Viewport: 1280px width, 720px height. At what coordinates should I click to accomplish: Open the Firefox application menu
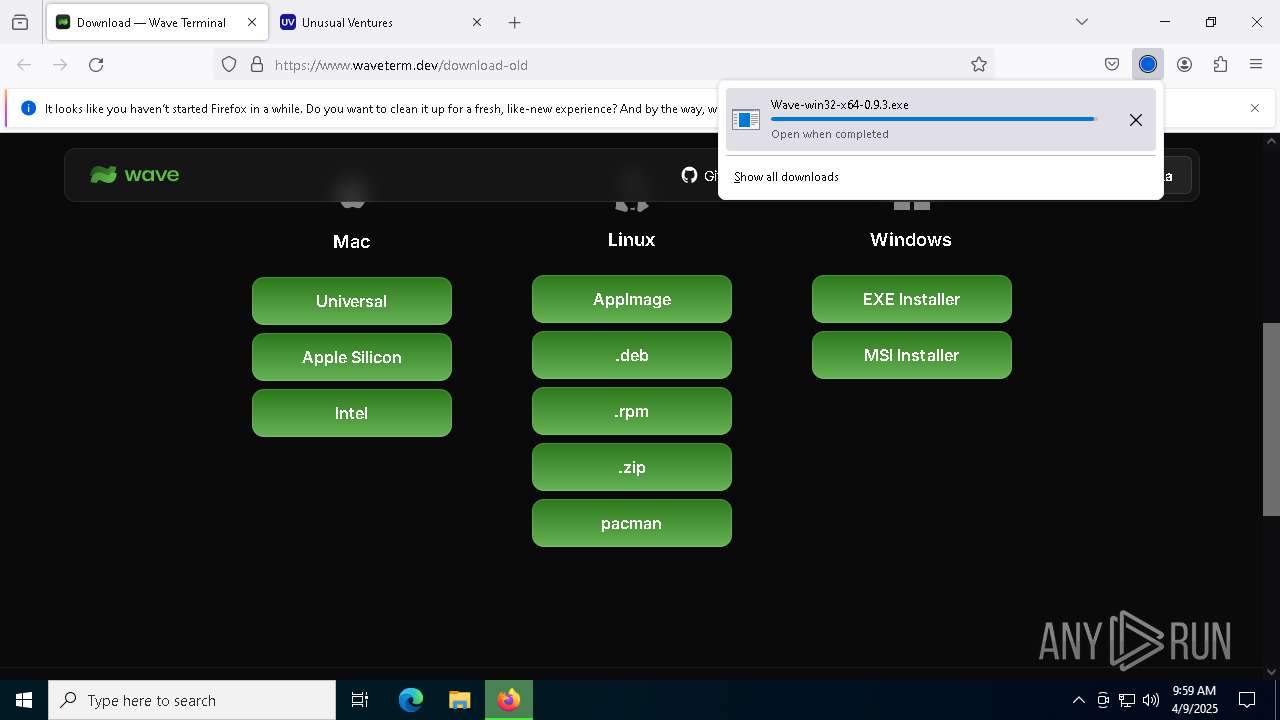[x=1256, y=65]
